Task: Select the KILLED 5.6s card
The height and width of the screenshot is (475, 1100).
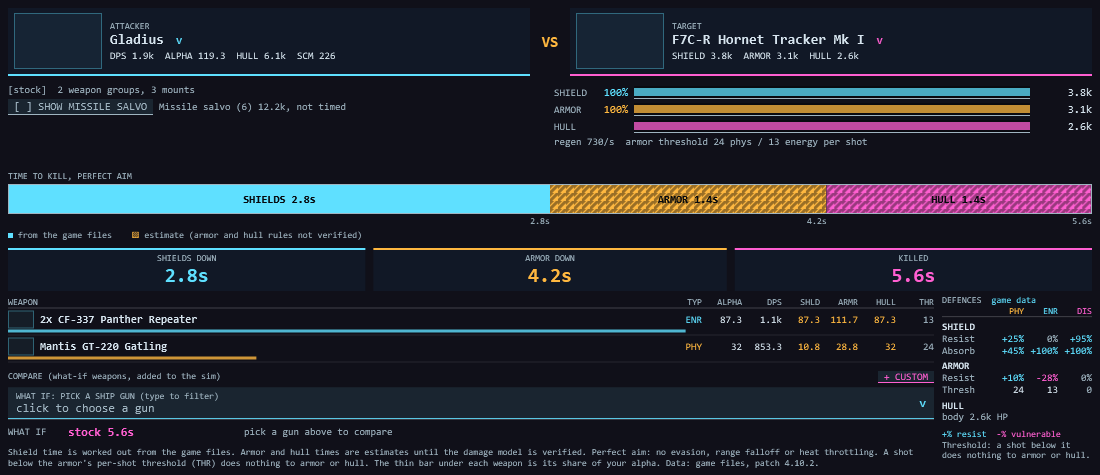Action: click(x=913, y=270)
